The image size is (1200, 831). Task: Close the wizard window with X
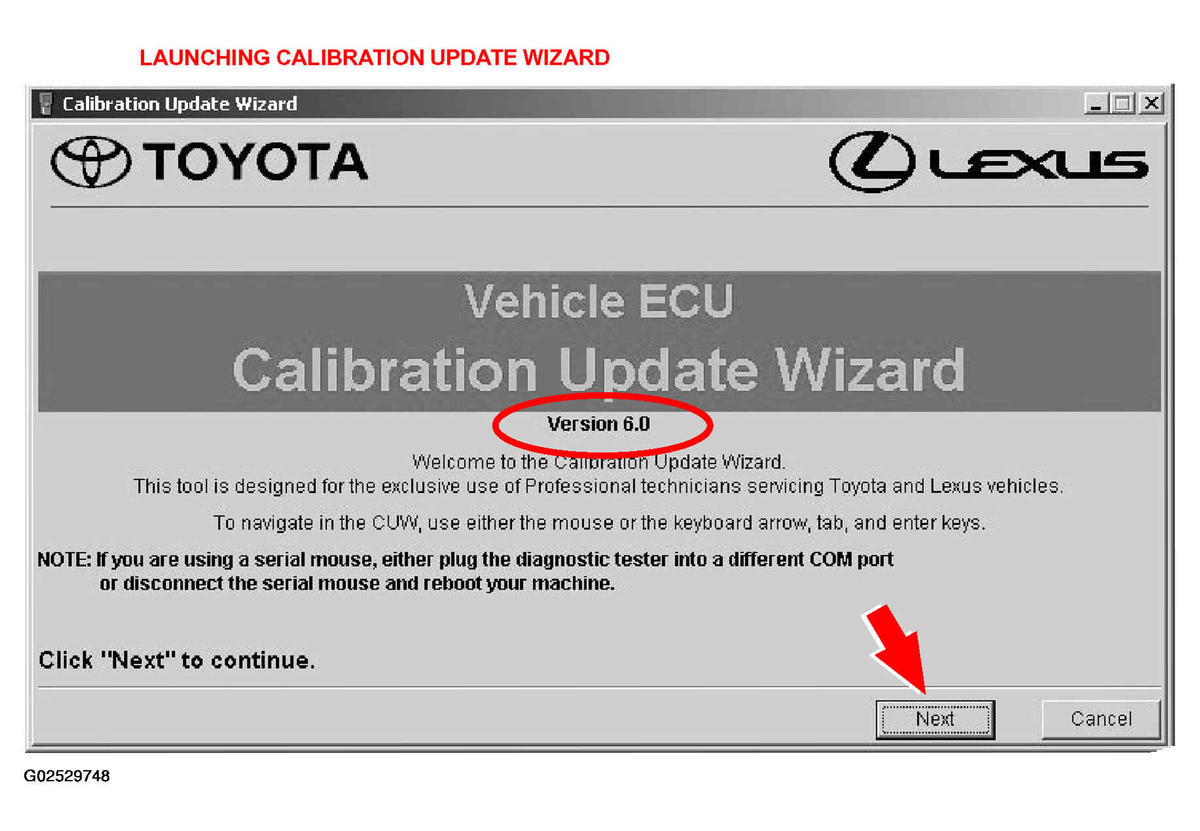pos(1151,103)
